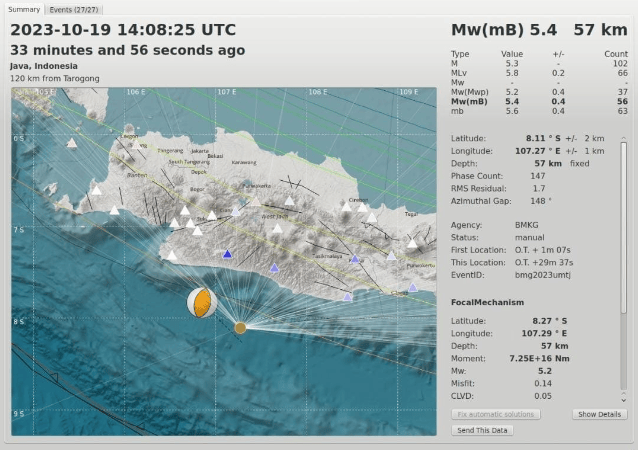Viewport: 638px width, 450px height.
Task: Switch to the Summary tab
Action: tap(24, 9)
